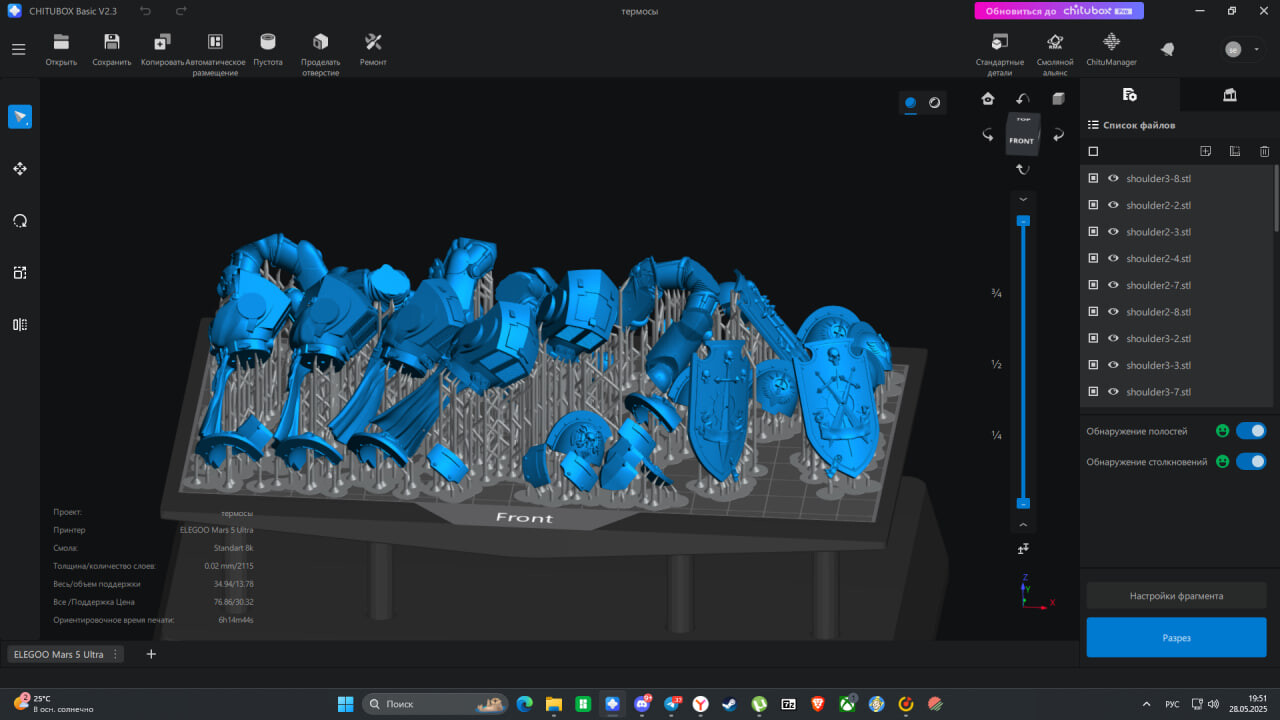Open ChituManager from the top toolbar
Viewport: 1280px width, 720px height.
[x=1111, y=49]
